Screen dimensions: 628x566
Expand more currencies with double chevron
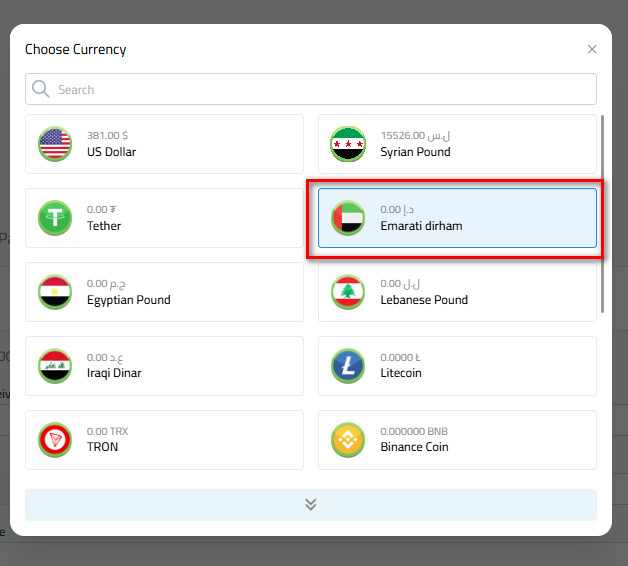pyautogui.click(x=311, y=504)
